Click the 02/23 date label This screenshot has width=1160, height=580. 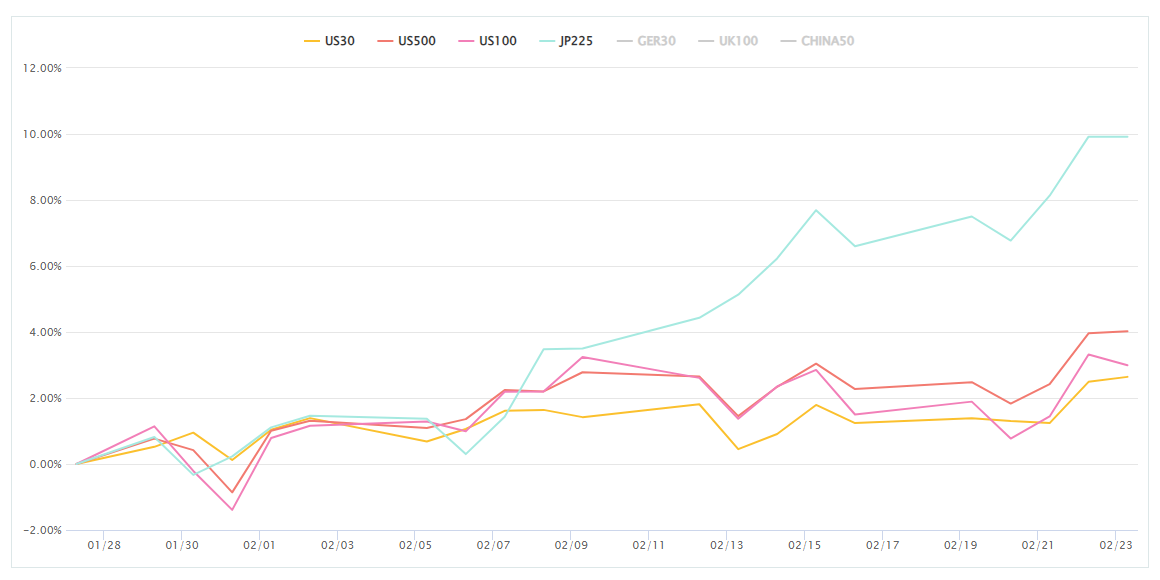pyautogui.click(x=1116, y=546)
